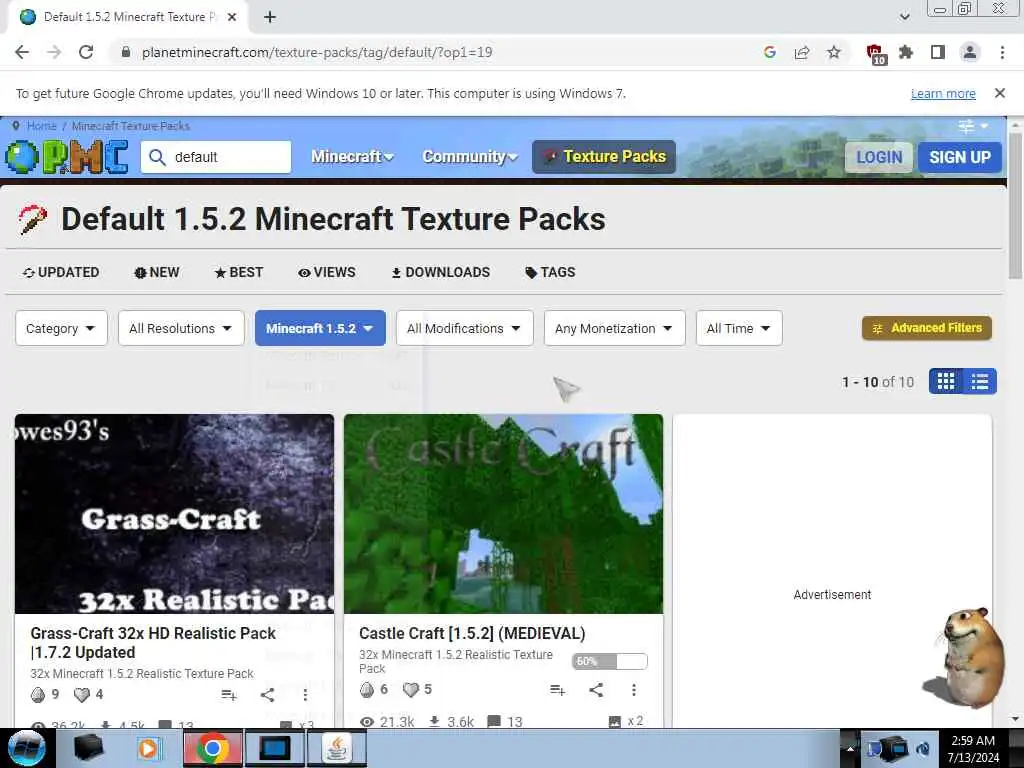
Task: Sort by the VIEWS tab
Action: click(327, 272)
